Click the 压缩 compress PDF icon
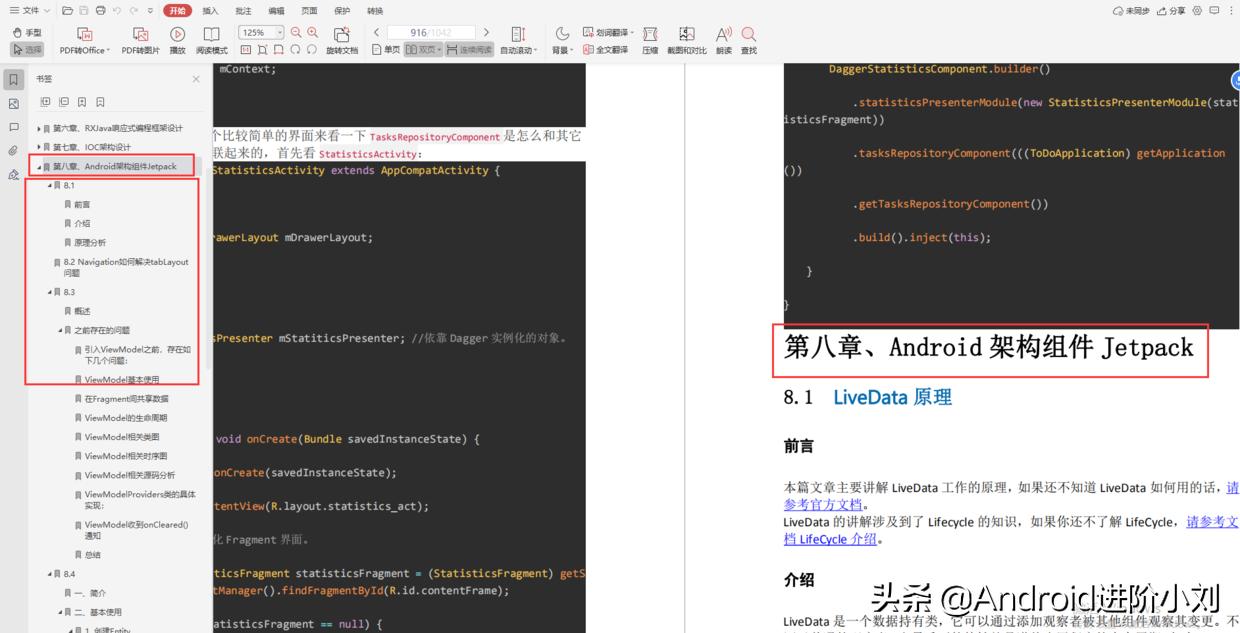1240x633 pixels. (650, 38)
